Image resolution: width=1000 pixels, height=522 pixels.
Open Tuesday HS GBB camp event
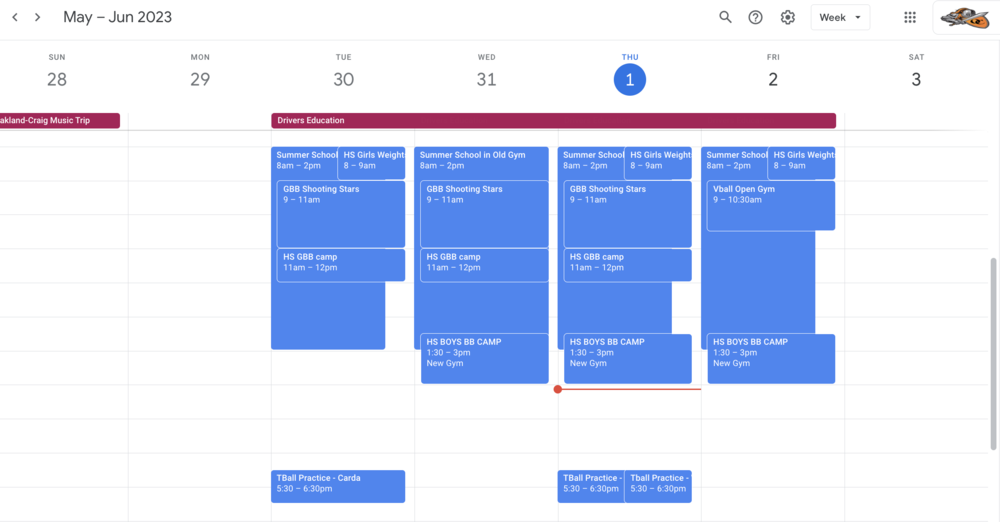341,265
